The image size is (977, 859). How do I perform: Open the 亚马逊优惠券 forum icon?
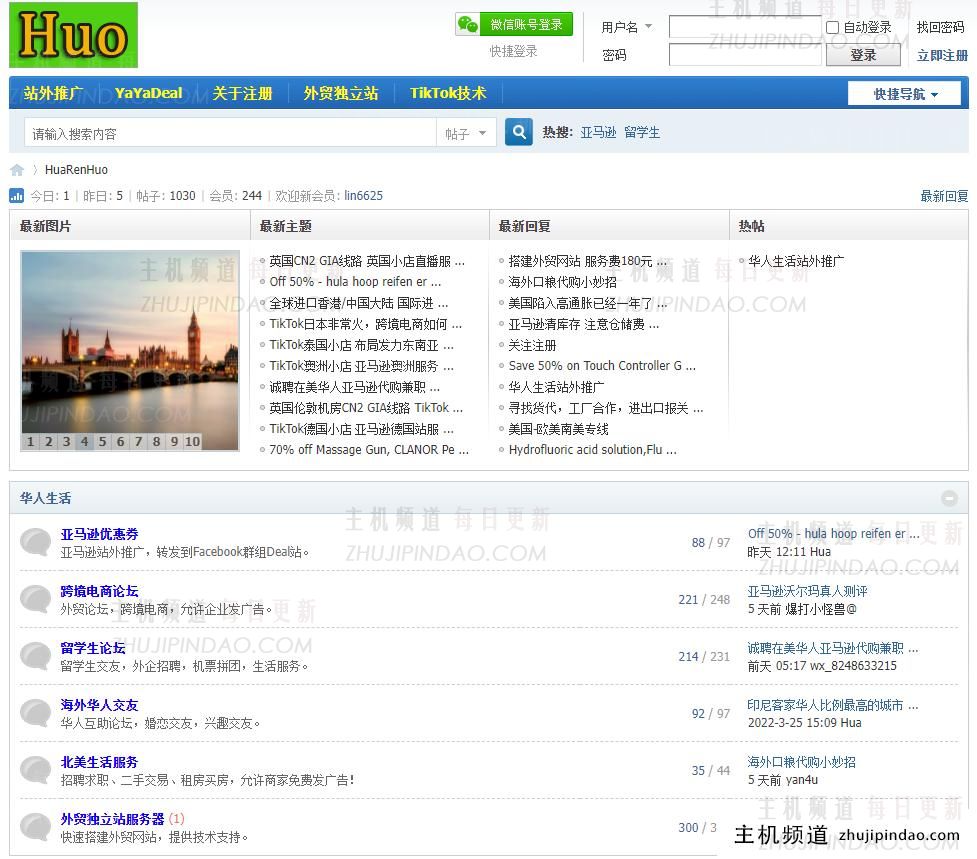tap(34, 541)
